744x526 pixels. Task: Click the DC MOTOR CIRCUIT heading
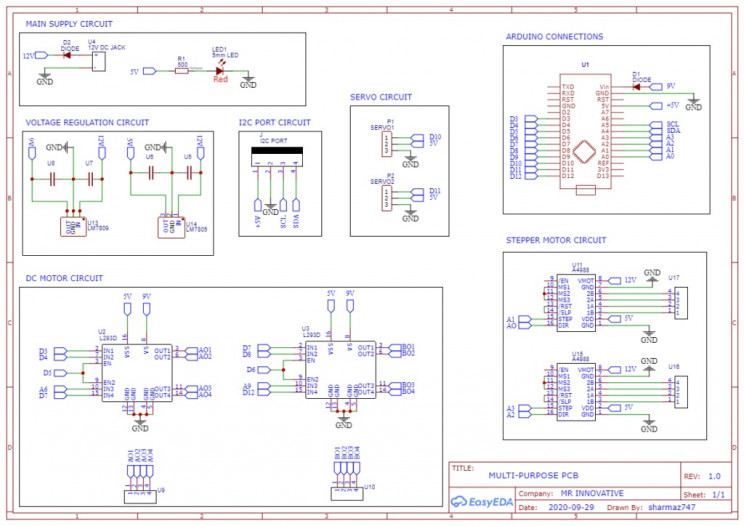pyautogui.click(x=64, y=278)
